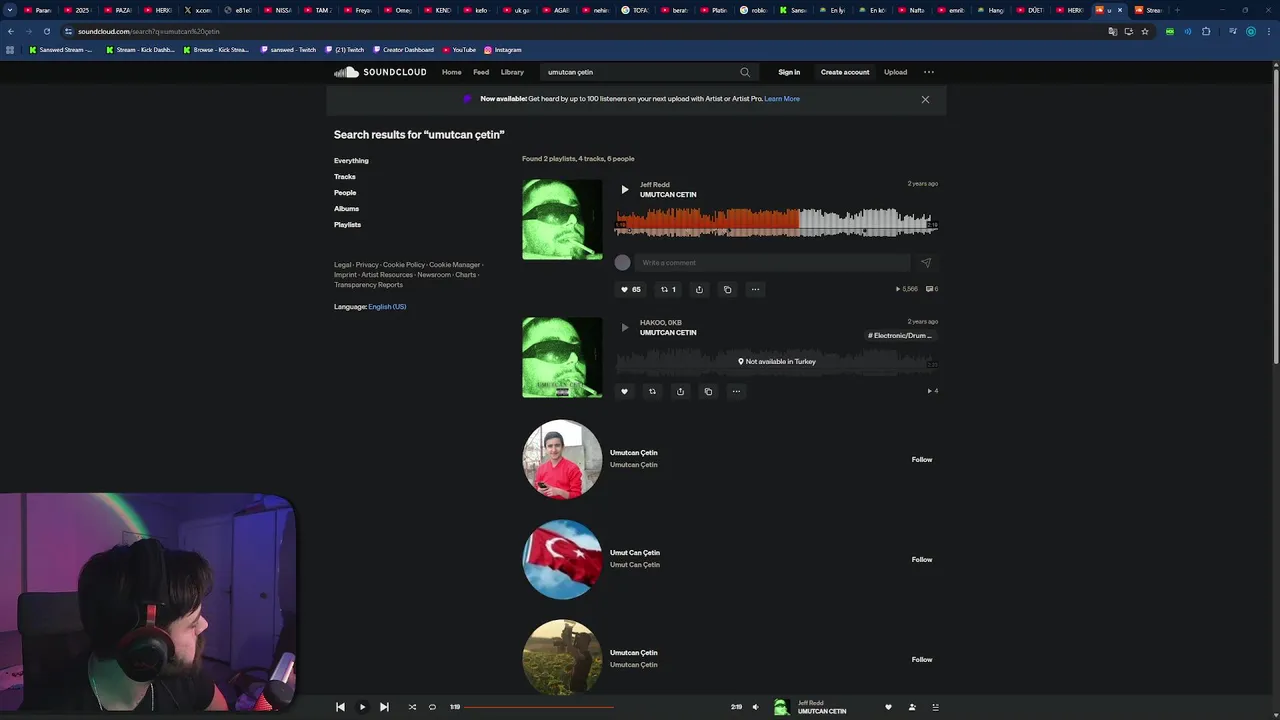Screen dimensions: 1280x720
Task: Open the Cookie Policy footer link
Action: pyautogui.click(x=404, y=265)
